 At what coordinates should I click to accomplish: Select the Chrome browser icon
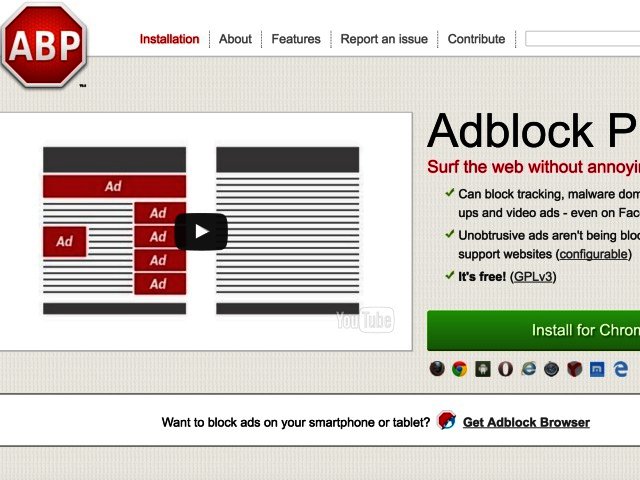[459, 369]
